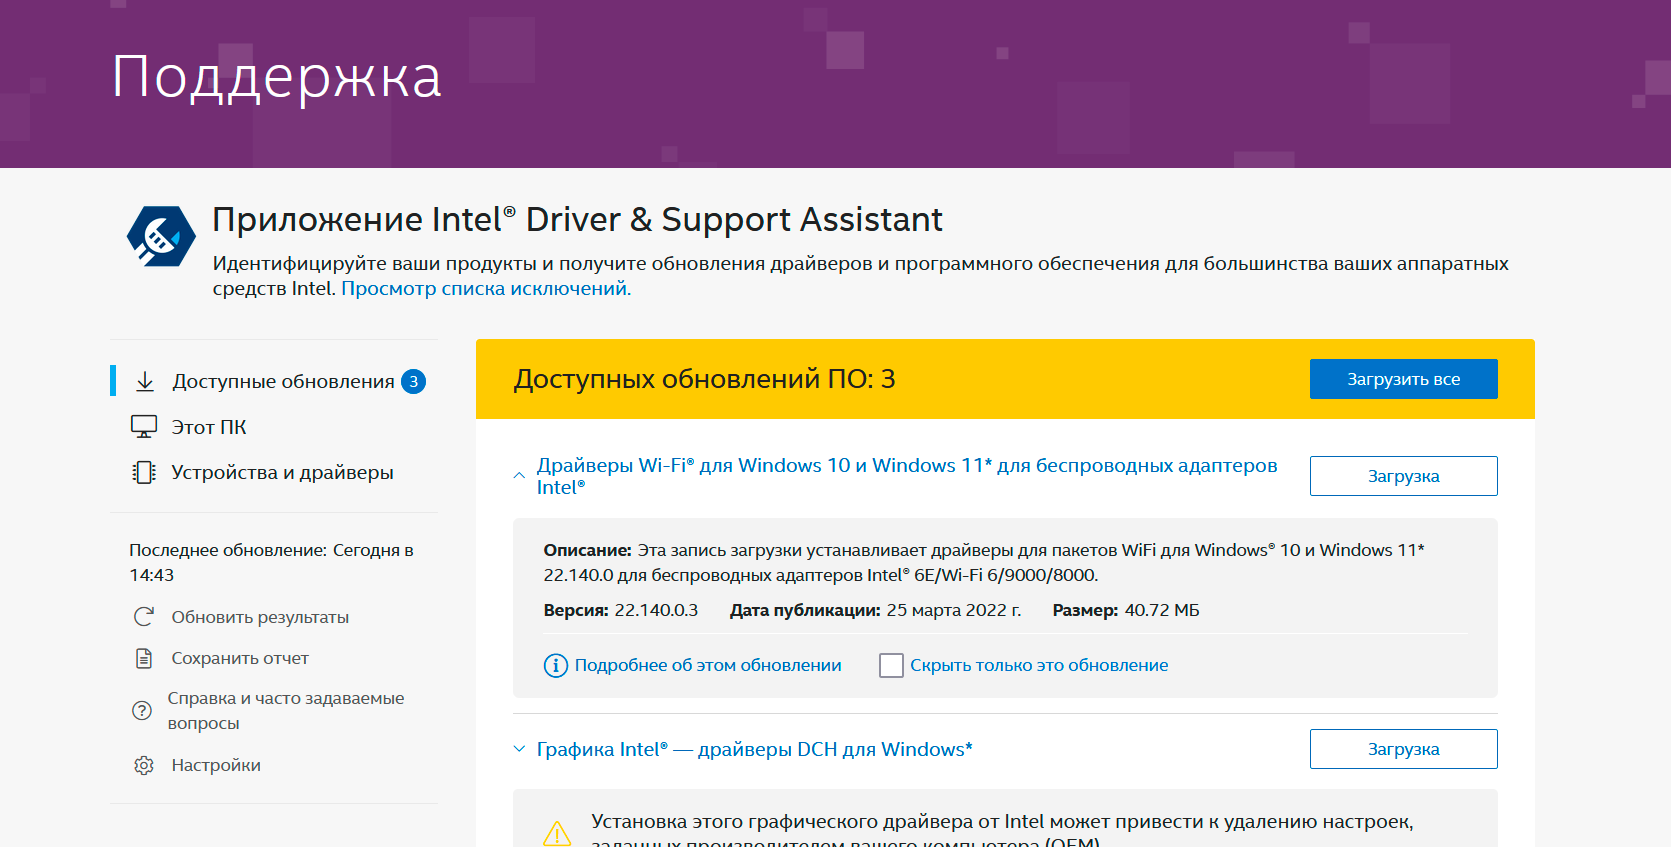Click the Поддержка page heading
Viewport: 1671px width, 847px height.
click(x=277, y=77)
